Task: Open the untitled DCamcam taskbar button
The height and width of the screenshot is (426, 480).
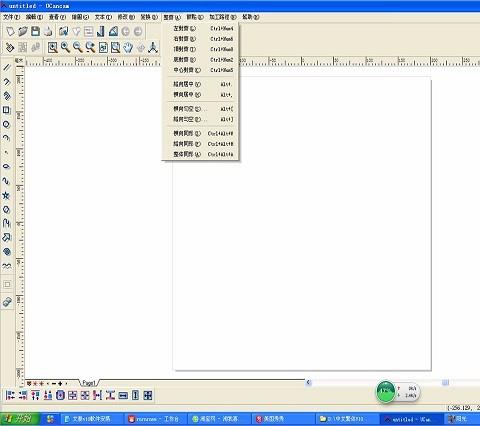Action: coord(411,419)
